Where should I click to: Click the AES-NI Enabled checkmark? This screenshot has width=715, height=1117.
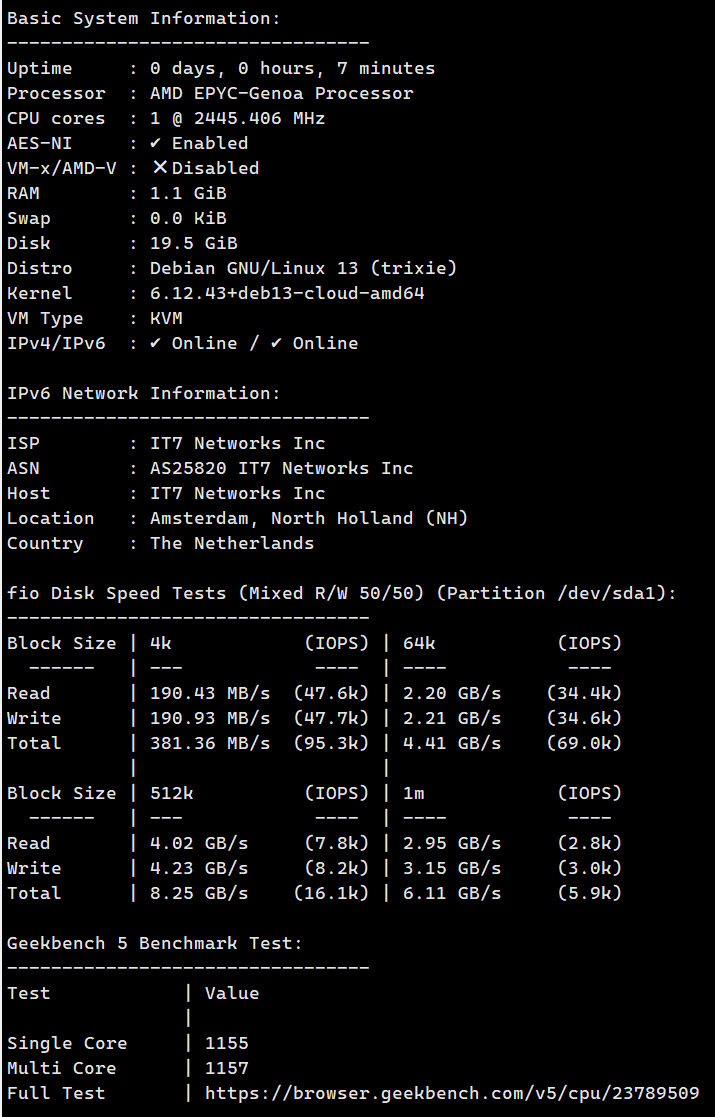(x=155, y=143)
